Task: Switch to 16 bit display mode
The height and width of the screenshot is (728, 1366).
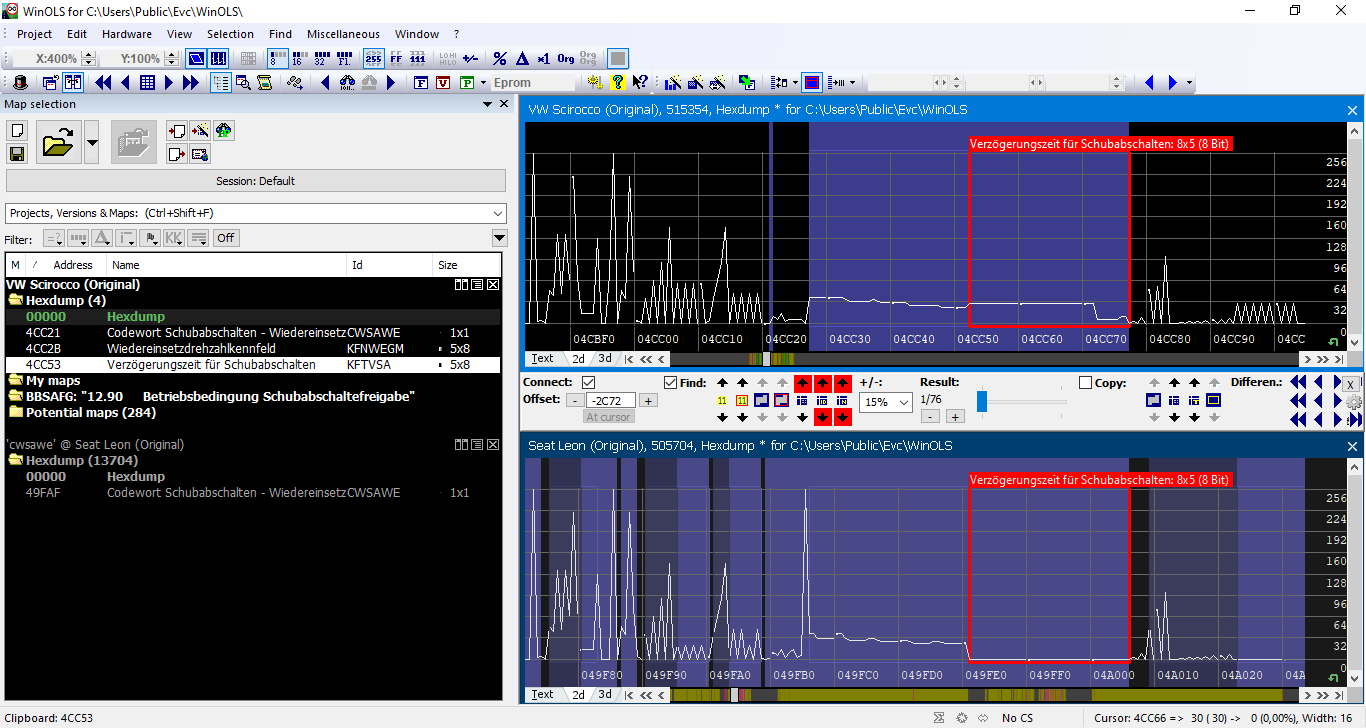Action: click(x=300, y=58)
